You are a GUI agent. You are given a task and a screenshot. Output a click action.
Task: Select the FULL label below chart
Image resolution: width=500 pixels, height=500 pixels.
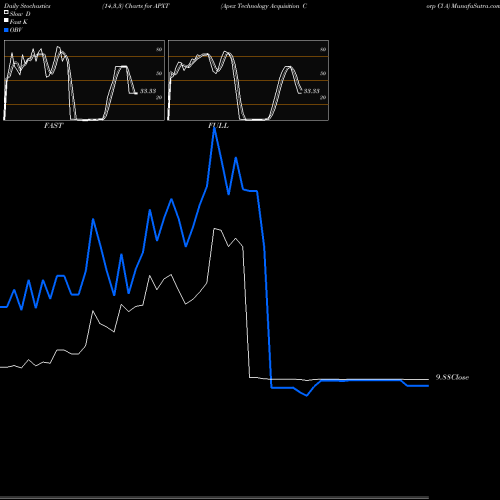click(218, 126)
